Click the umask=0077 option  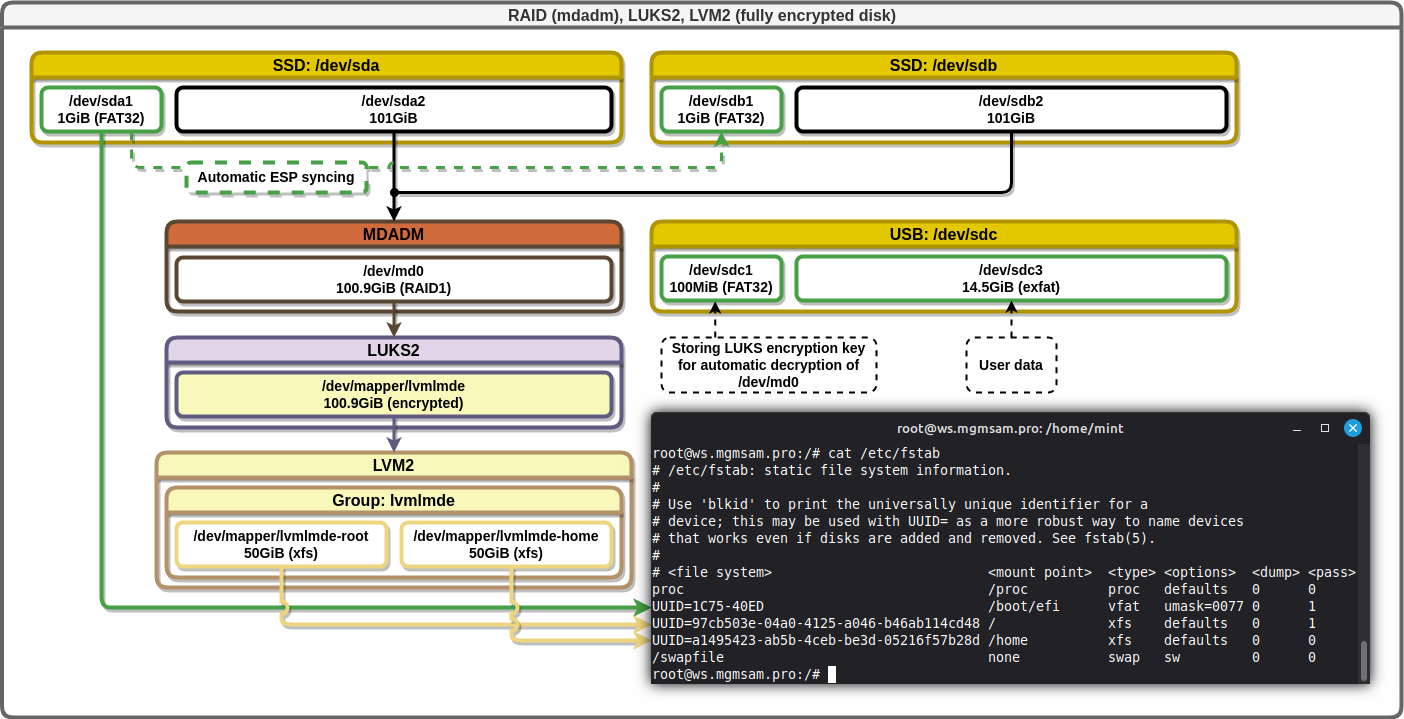[x=1204, y=606]
